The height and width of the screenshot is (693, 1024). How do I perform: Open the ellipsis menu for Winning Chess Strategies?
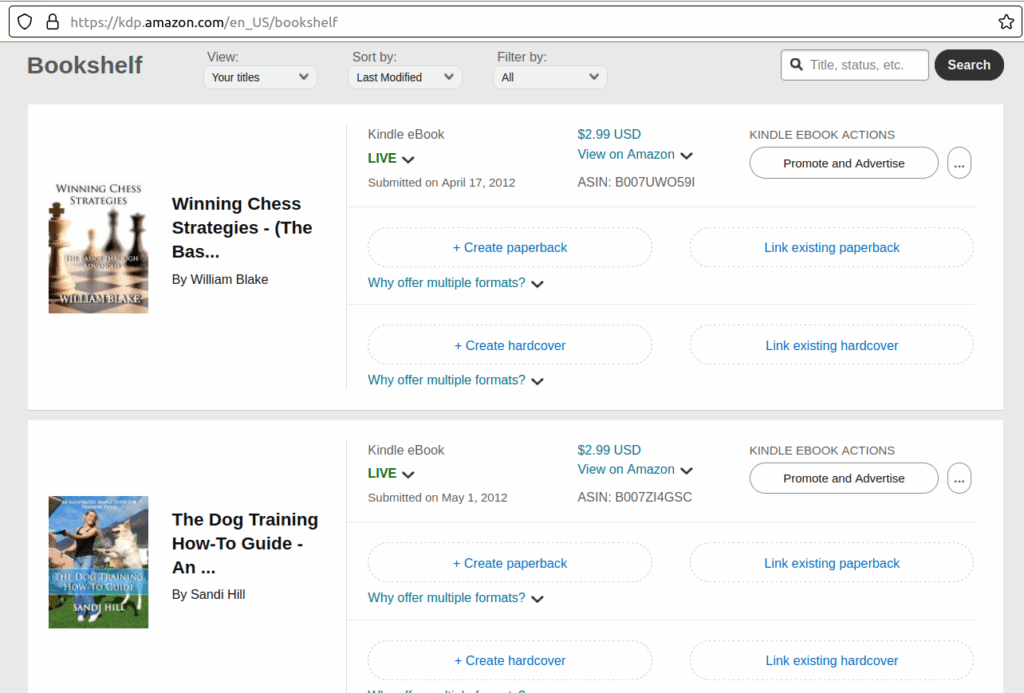click(959, 163)
